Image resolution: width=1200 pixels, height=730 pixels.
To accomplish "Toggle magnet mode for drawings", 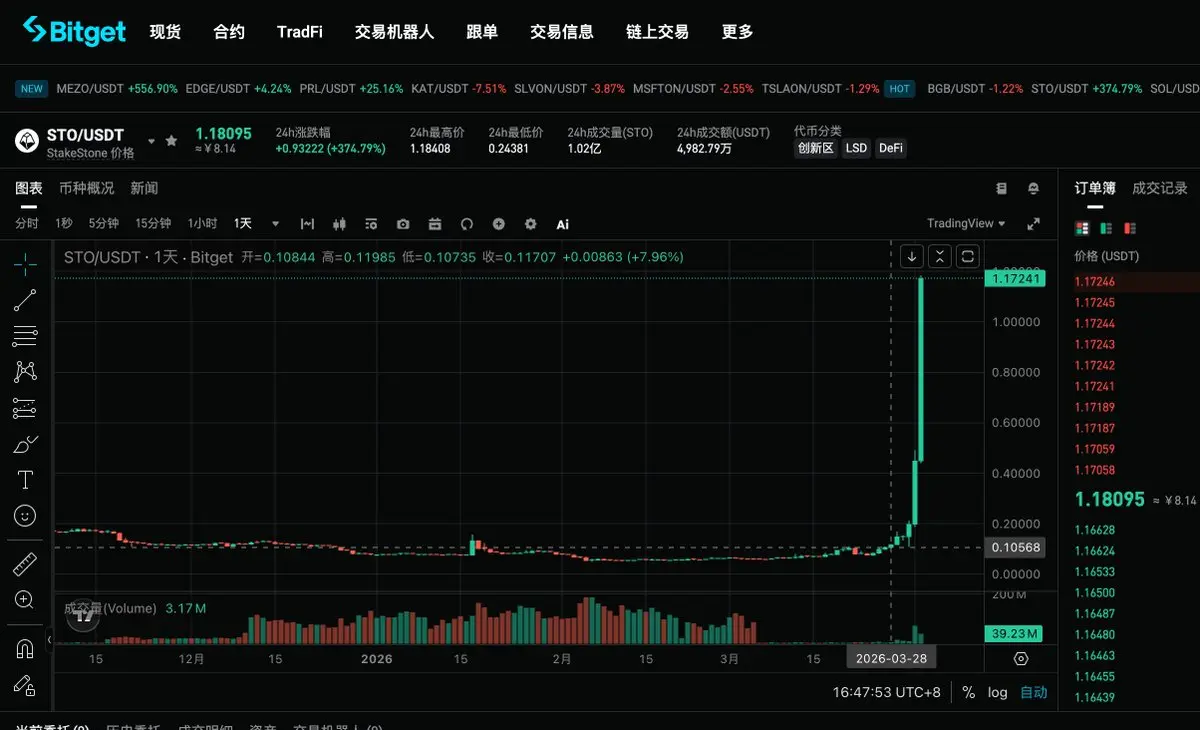I will (25, 649).
